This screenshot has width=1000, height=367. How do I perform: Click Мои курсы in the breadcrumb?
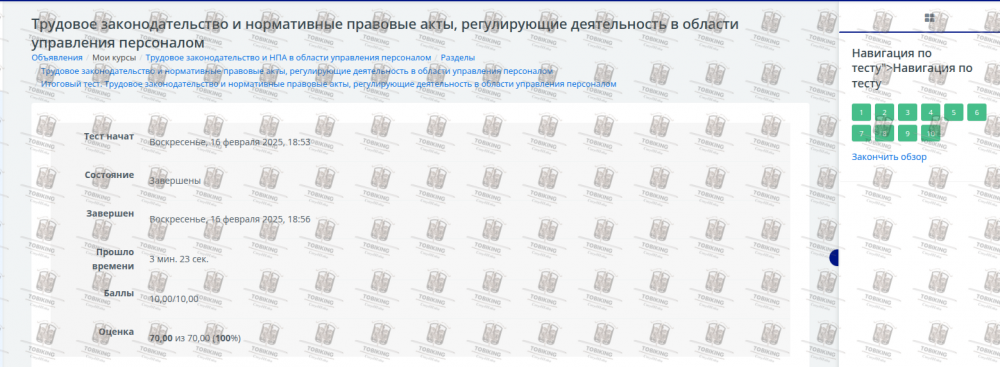coord(114,57)
